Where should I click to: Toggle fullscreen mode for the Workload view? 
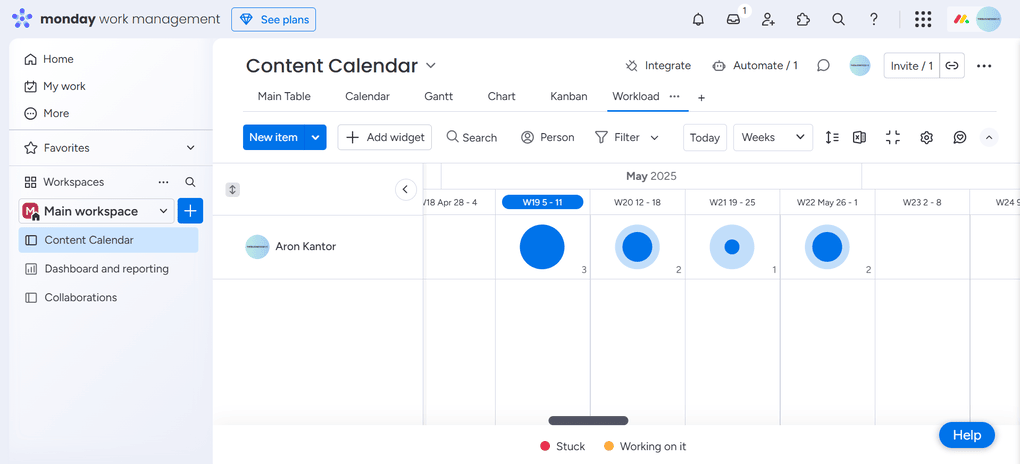(x=893, y=137)
